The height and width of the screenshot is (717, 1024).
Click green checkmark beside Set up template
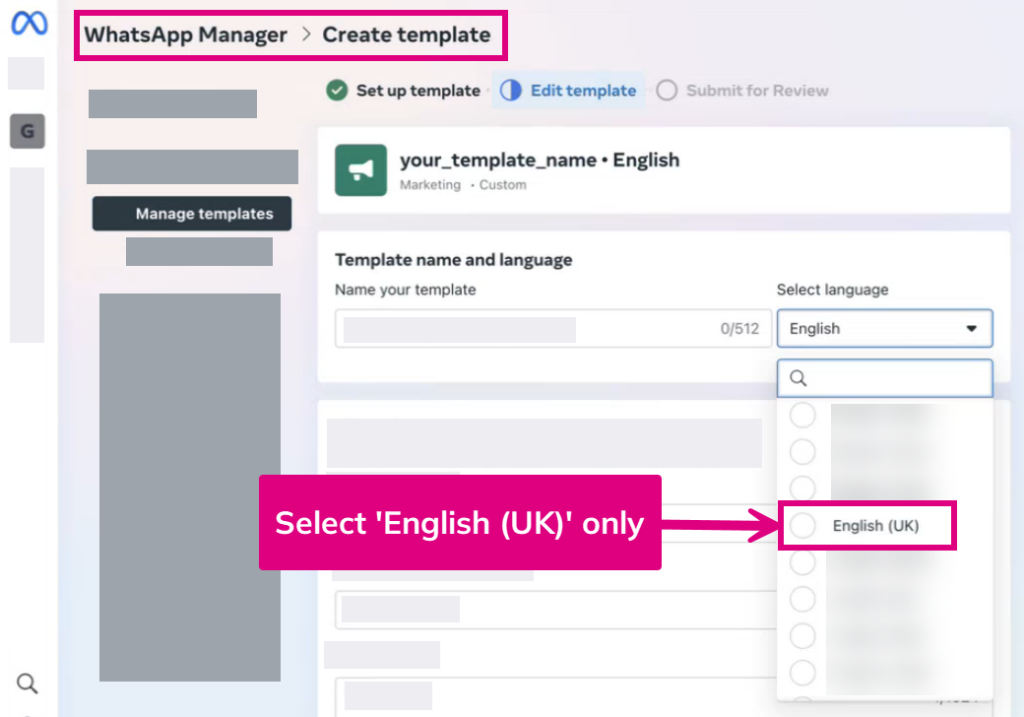point(337,90)
